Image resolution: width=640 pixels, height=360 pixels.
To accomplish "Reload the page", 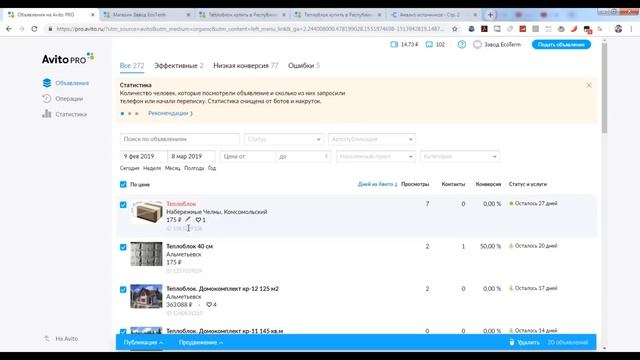I will pos(34,29).
